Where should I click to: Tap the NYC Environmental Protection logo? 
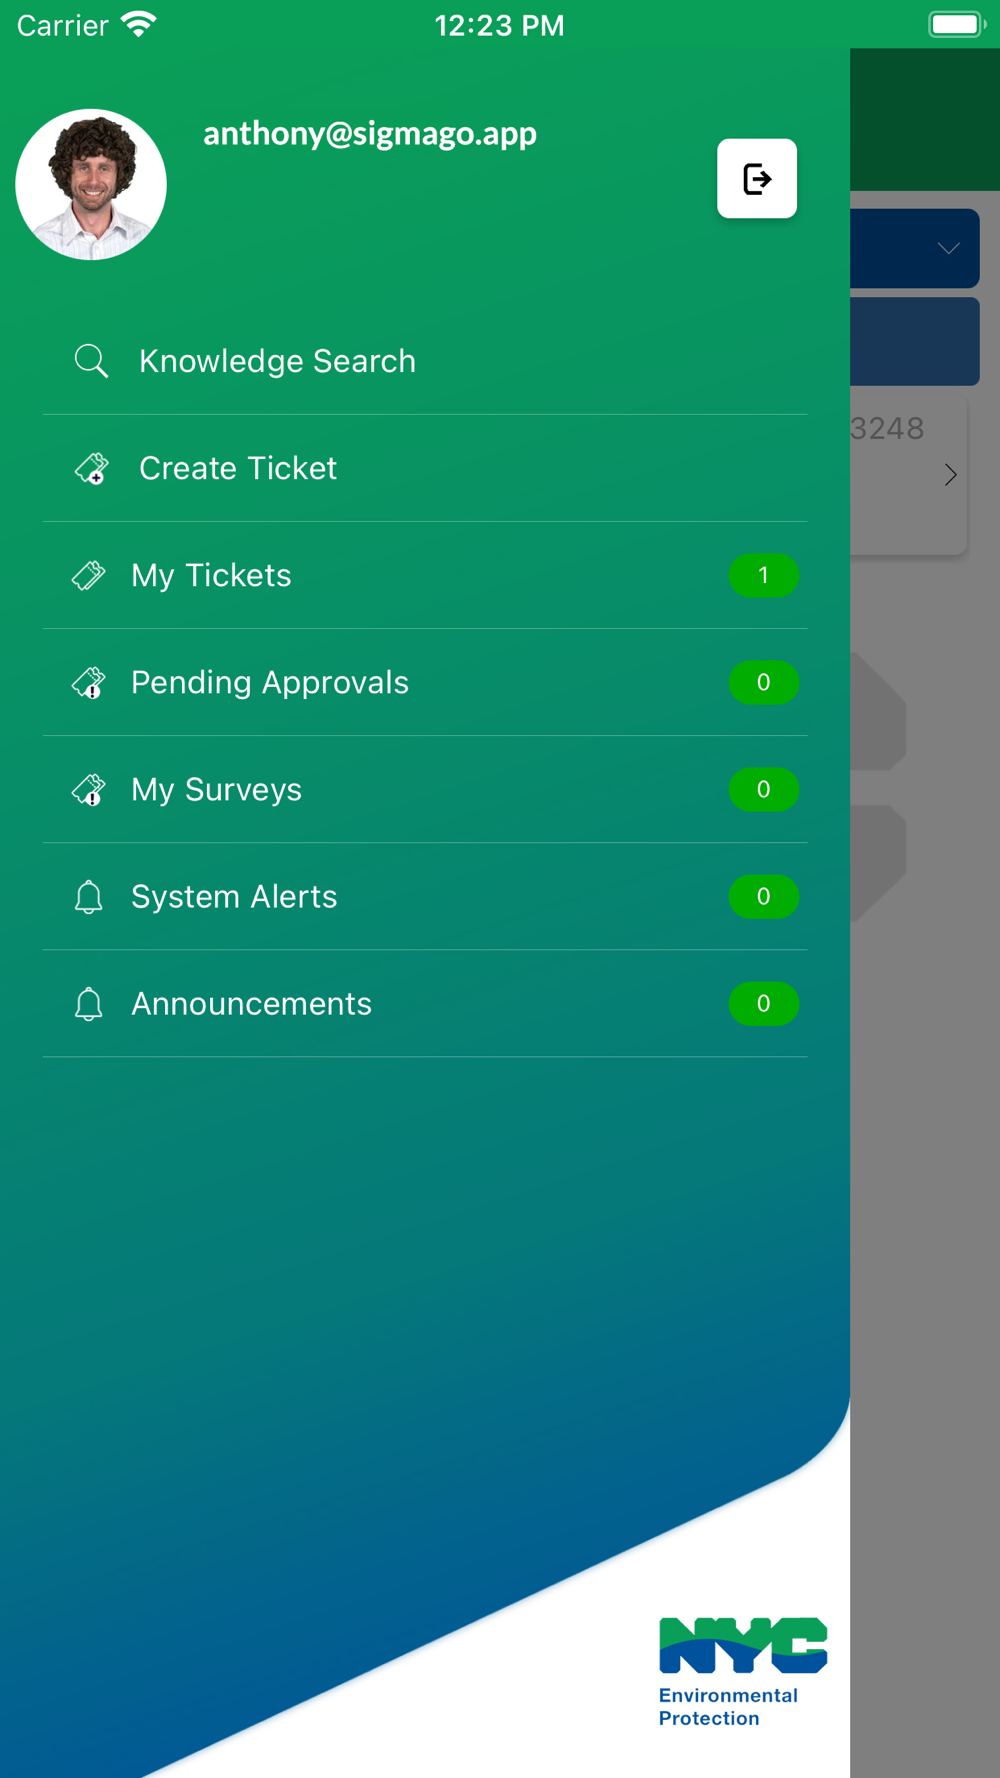742,1672
